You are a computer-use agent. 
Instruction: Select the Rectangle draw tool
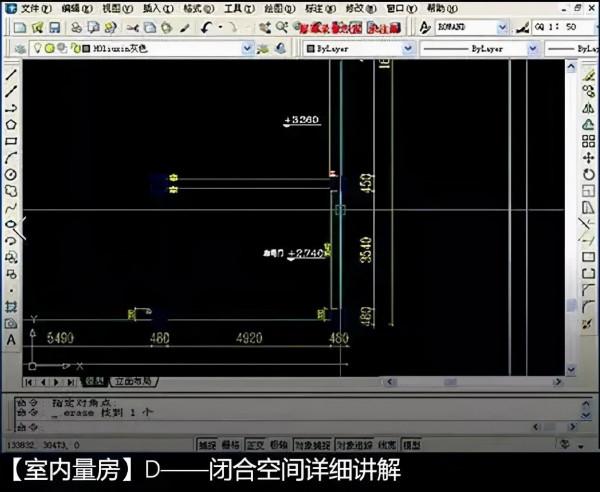11,141
